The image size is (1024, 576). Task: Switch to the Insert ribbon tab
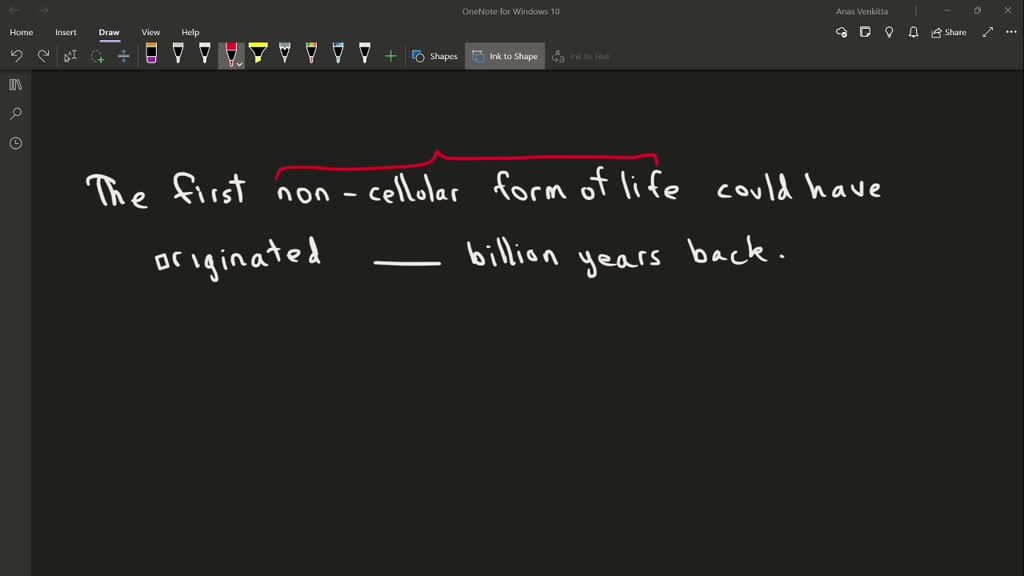pyautogui.click(x=65, y=32)
